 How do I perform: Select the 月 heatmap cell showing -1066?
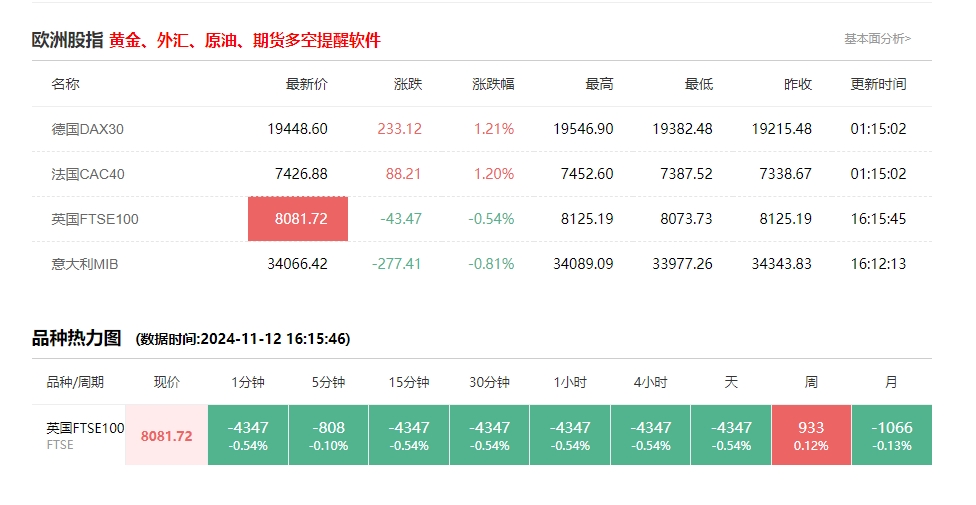click(891, 435)
